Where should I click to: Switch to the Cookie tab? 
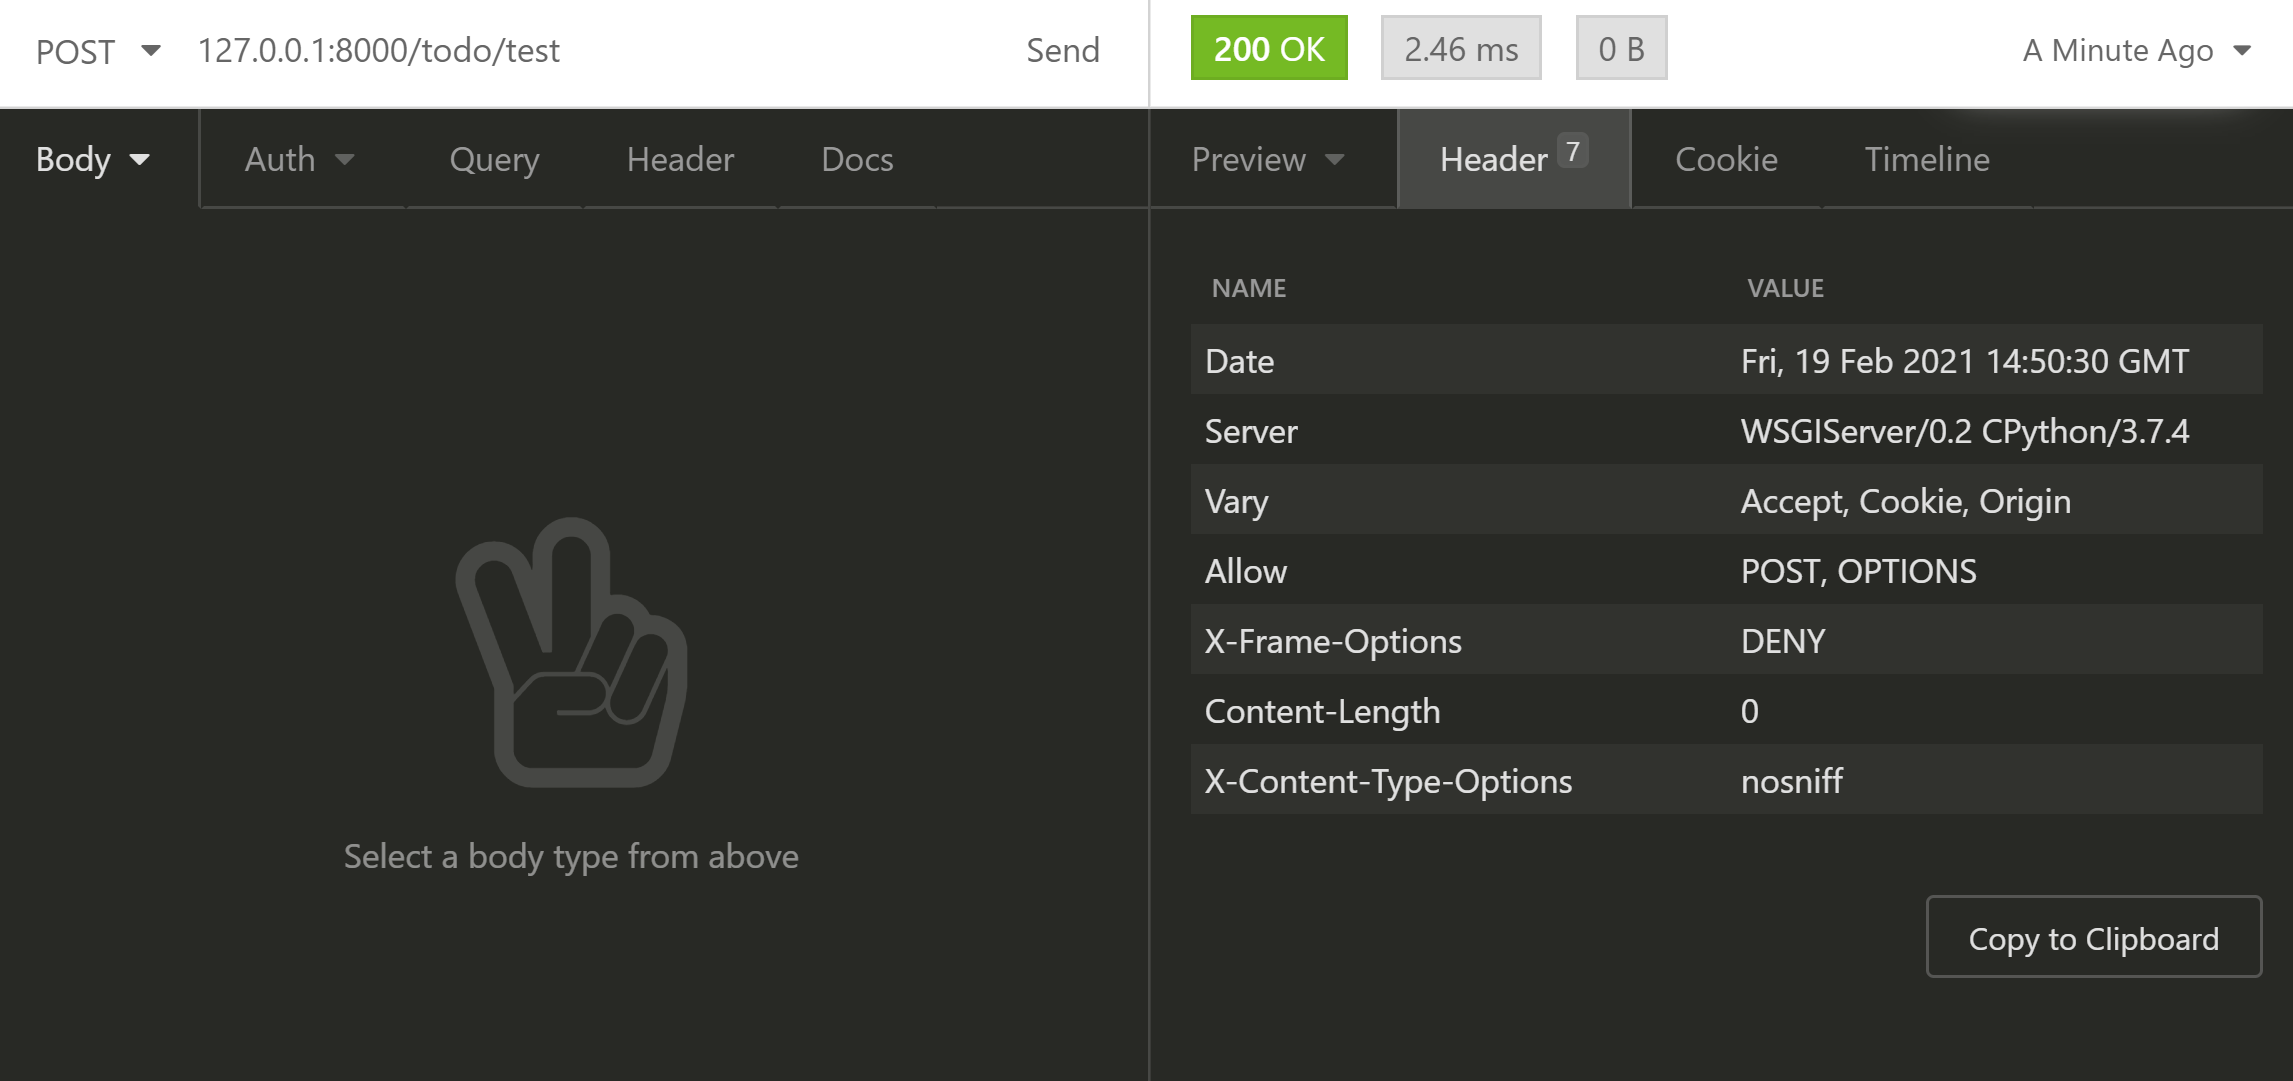(x=1725, y=160)
